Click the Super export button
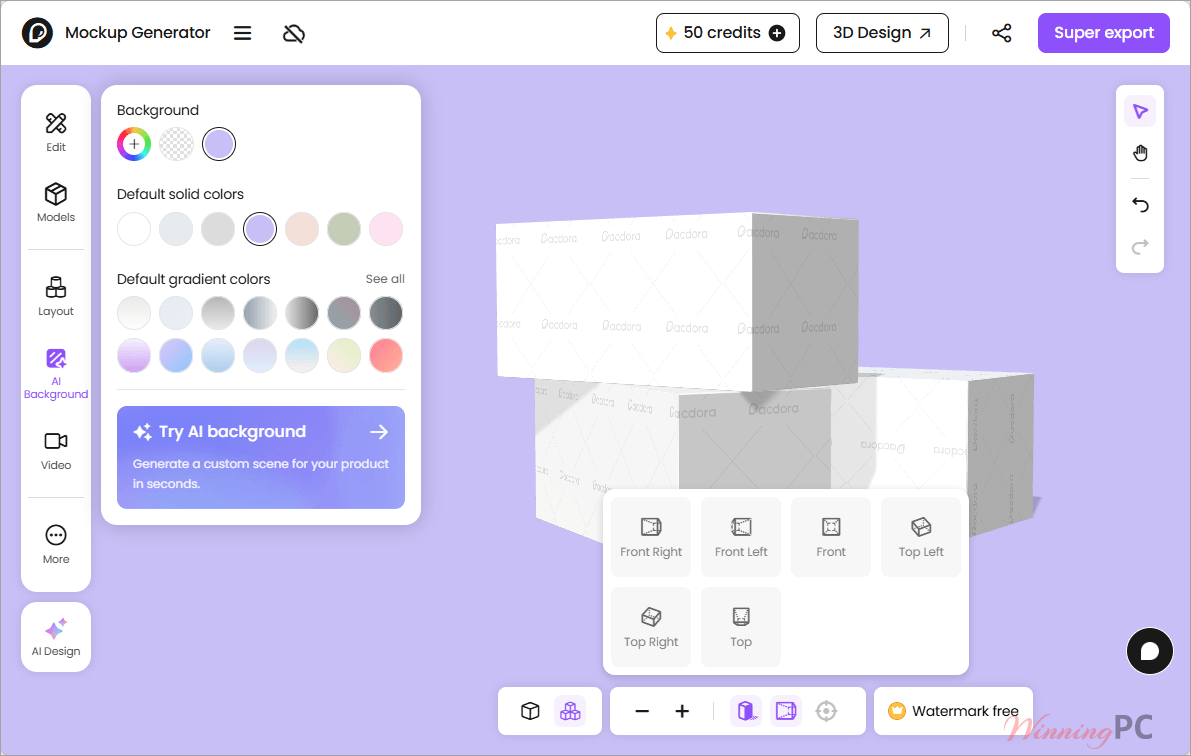Screen dimensions: 1191x756 pyautogui.click(x=1104, y=33)
